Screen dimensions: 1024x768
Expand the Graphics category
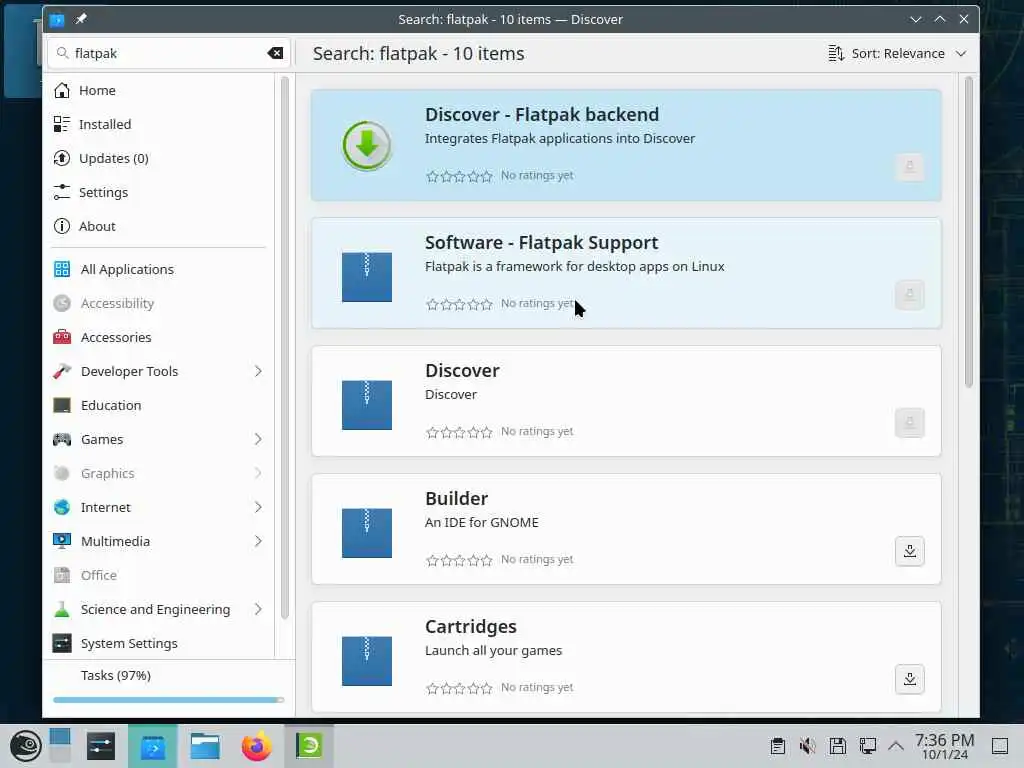point(258,473)
